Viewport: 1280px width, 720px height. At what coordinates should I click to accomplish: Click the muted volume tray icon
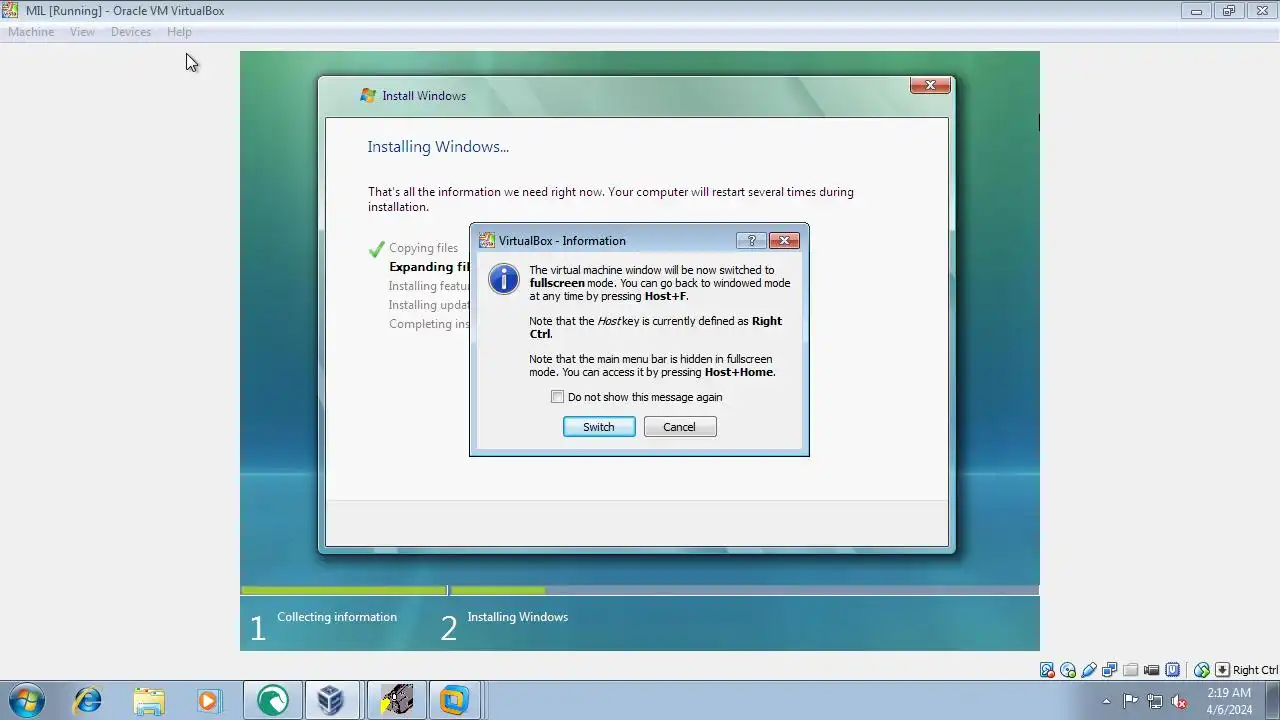(x=1180, y=701)
